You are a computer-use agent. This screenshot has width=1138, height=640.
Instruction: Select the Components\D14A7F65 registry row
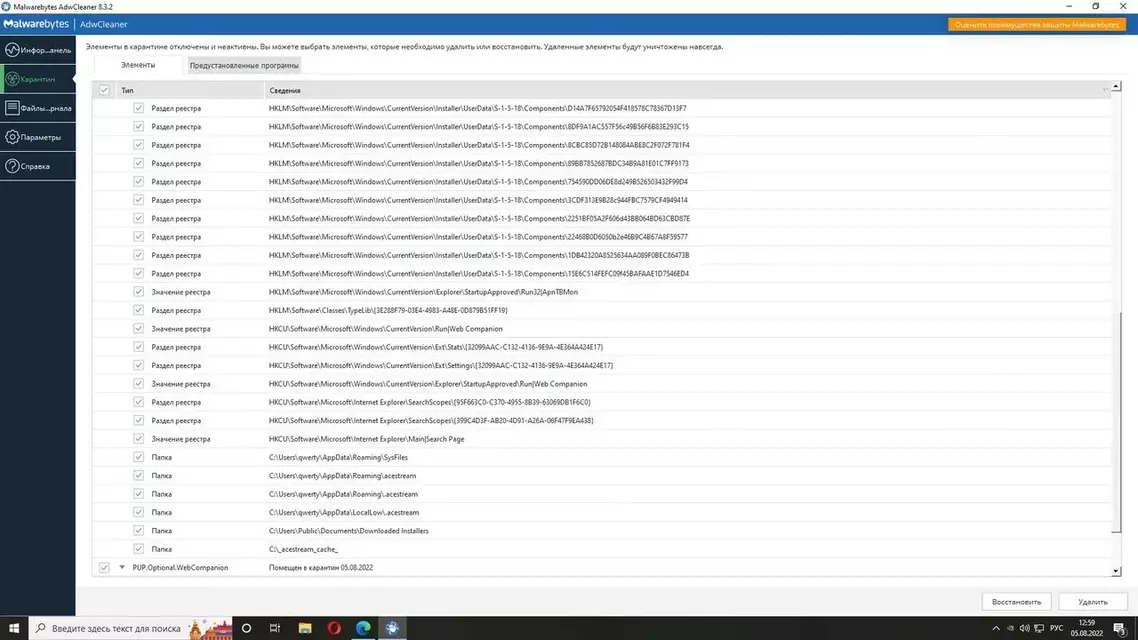click(602, 108)
